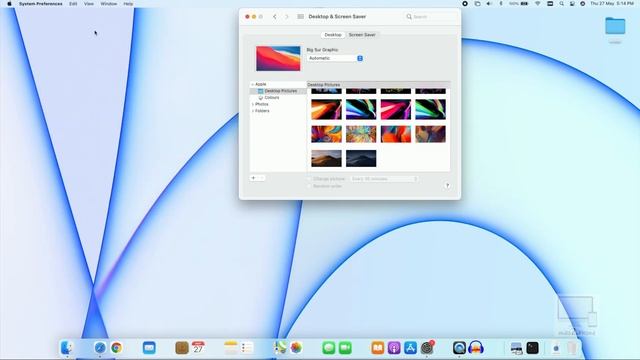Open Podcasts from the Dock
The width and height of the screenshot is (640, 360).
[394, 348]
